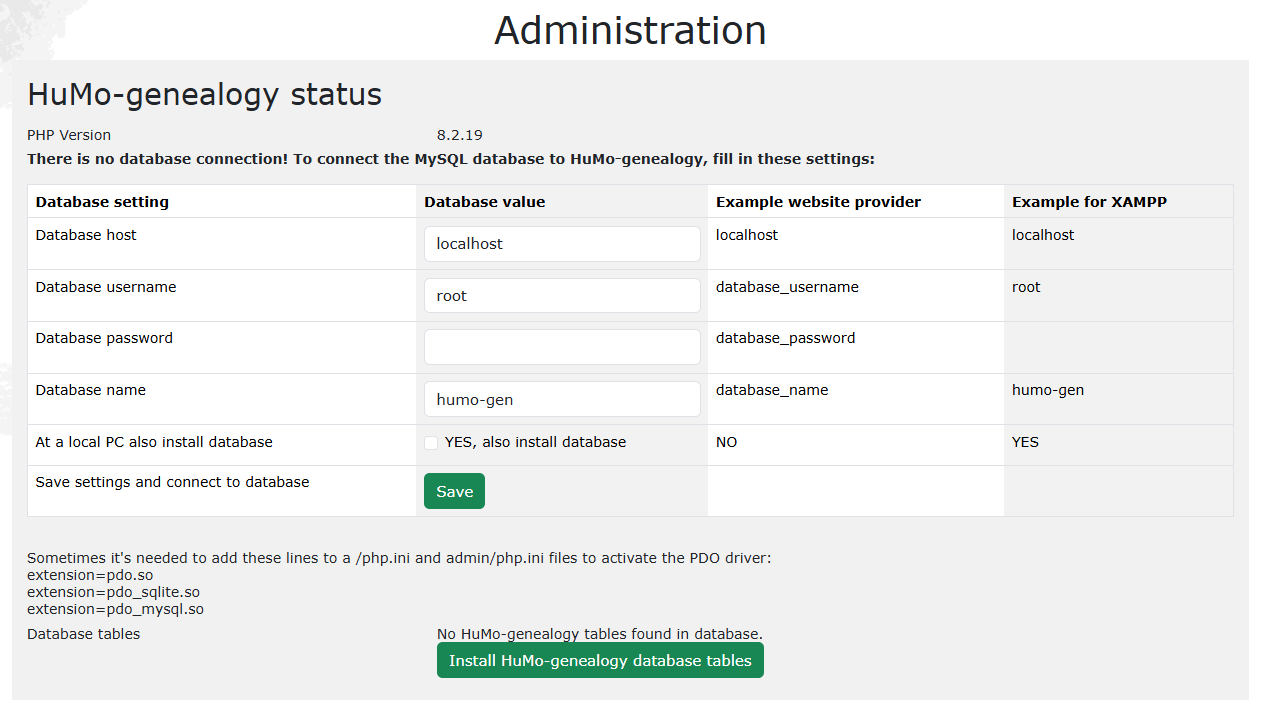Click the 'PHP Version' label

click(x=69, y=135)
